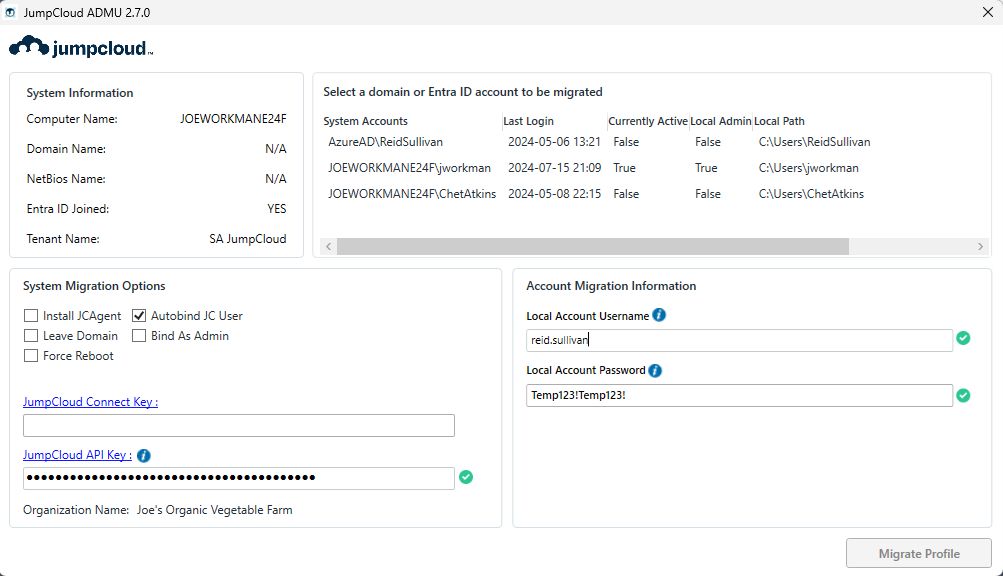The width and height of the screenshot is (1003, 576).
Task: Enable the Force Reboot checkbox
Action: (31, 355)
